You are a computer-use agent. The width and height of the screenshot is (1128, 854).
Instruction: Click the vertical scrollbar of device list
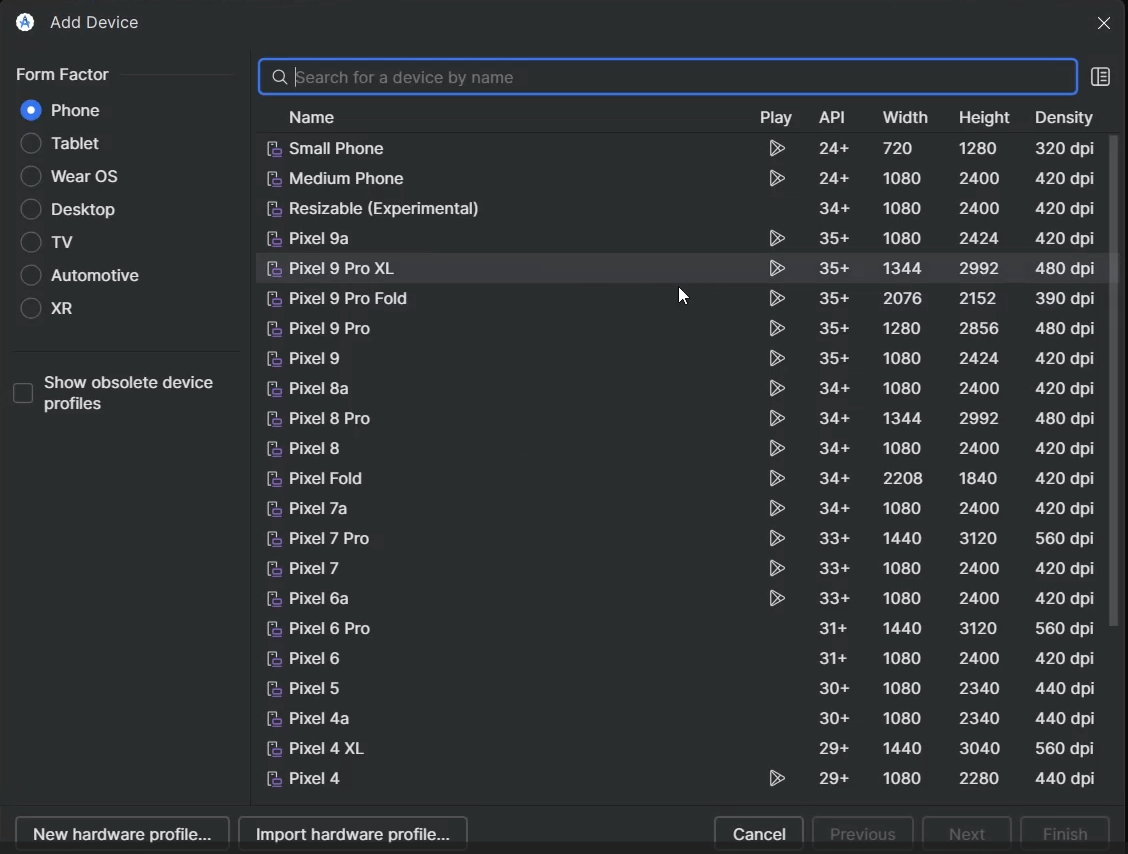point(1114,380)
